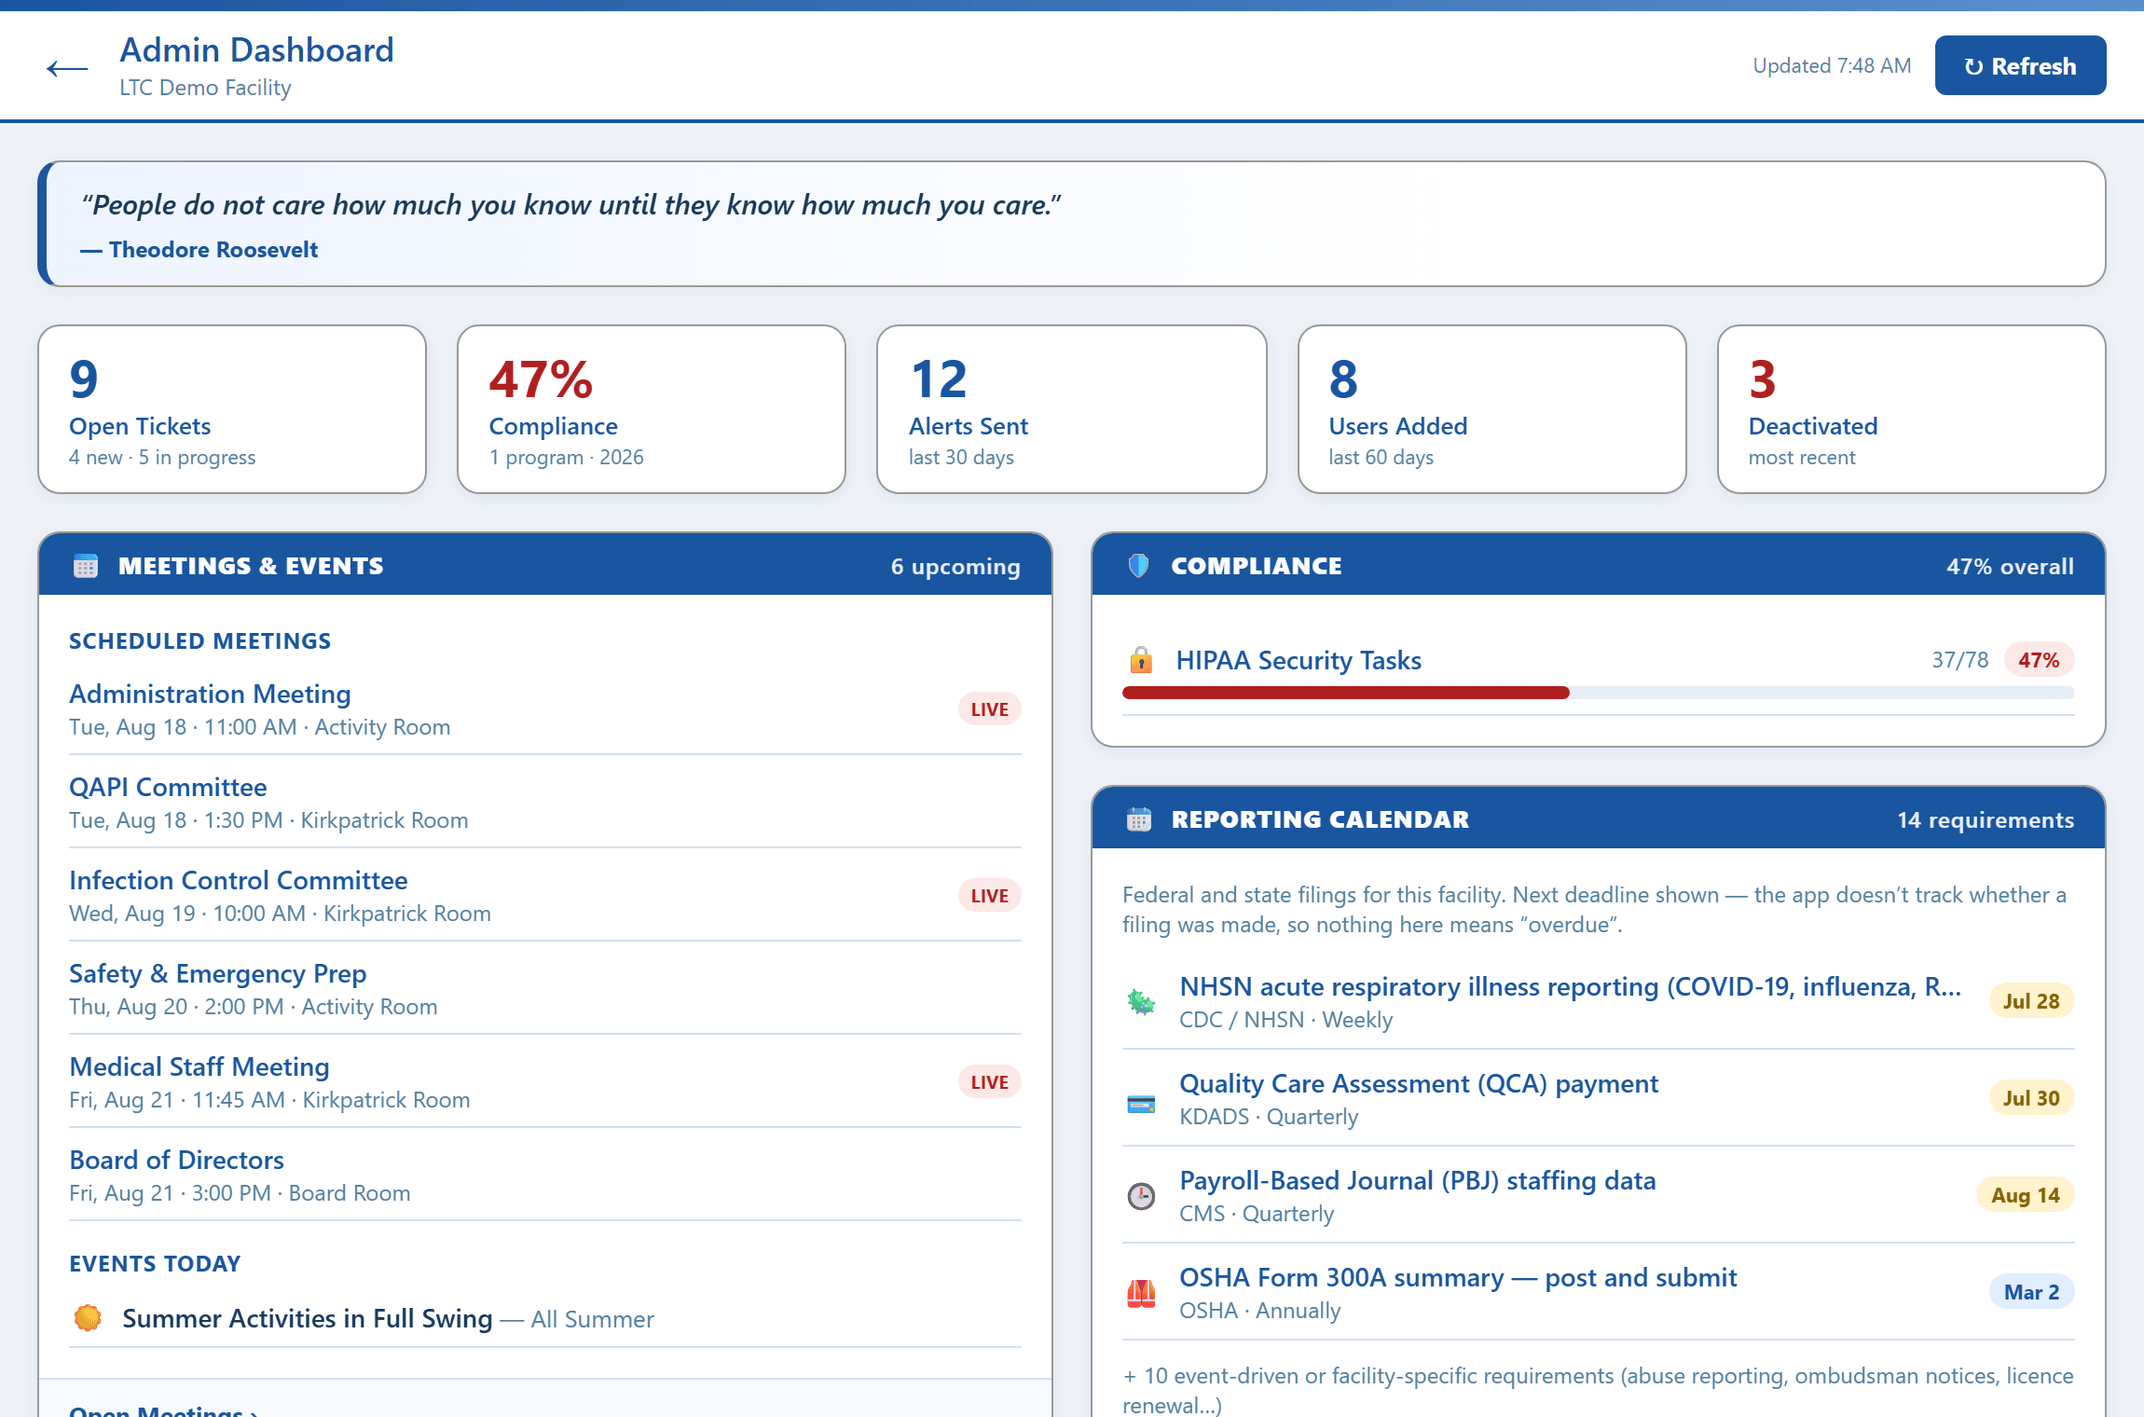
Task: Click the 'LTC Demo Facility' subtitle
Action: (205, 88)
